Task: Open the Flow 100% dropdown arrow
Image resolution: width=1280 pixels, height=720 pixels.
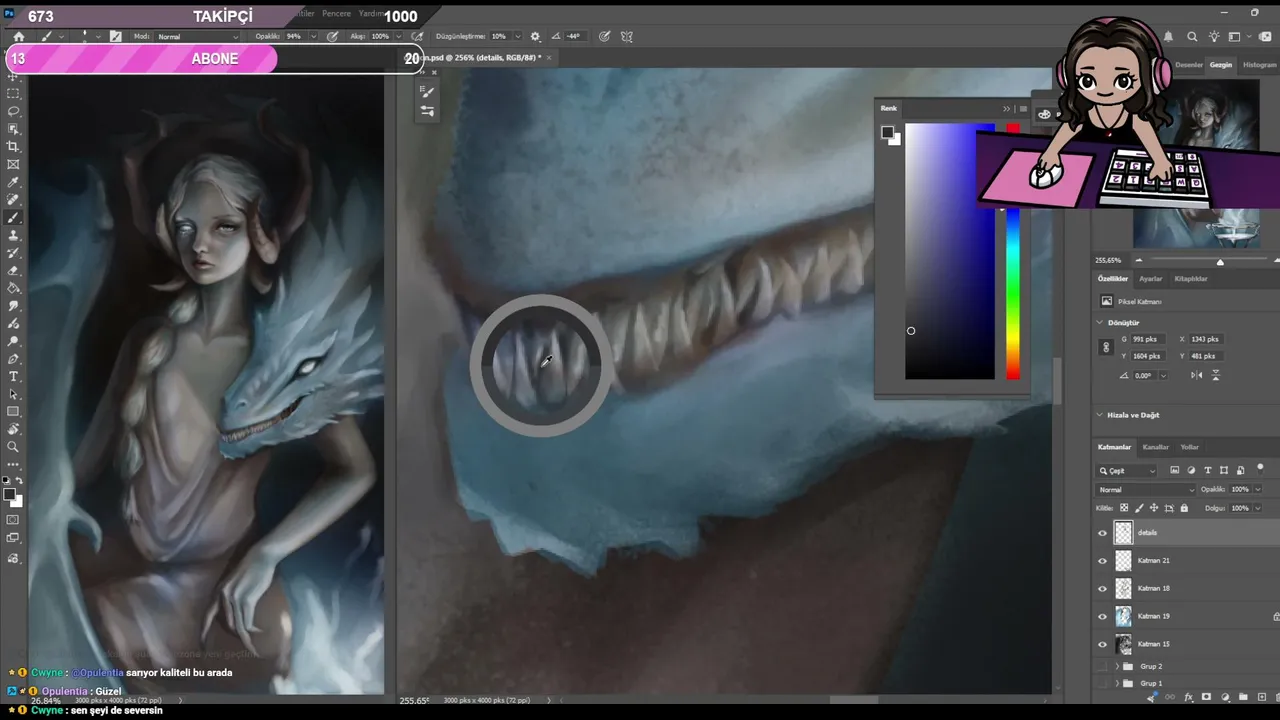Action: (x=398, y=37)
